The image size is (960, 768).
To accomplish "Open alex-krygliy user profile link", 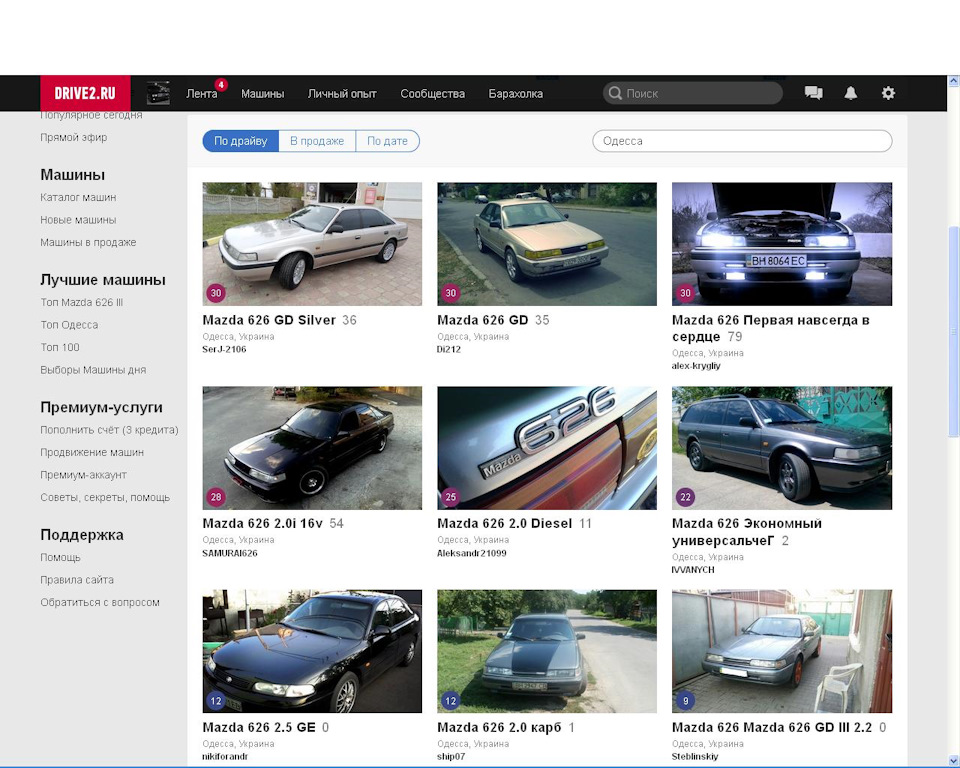I will (696, 366).
